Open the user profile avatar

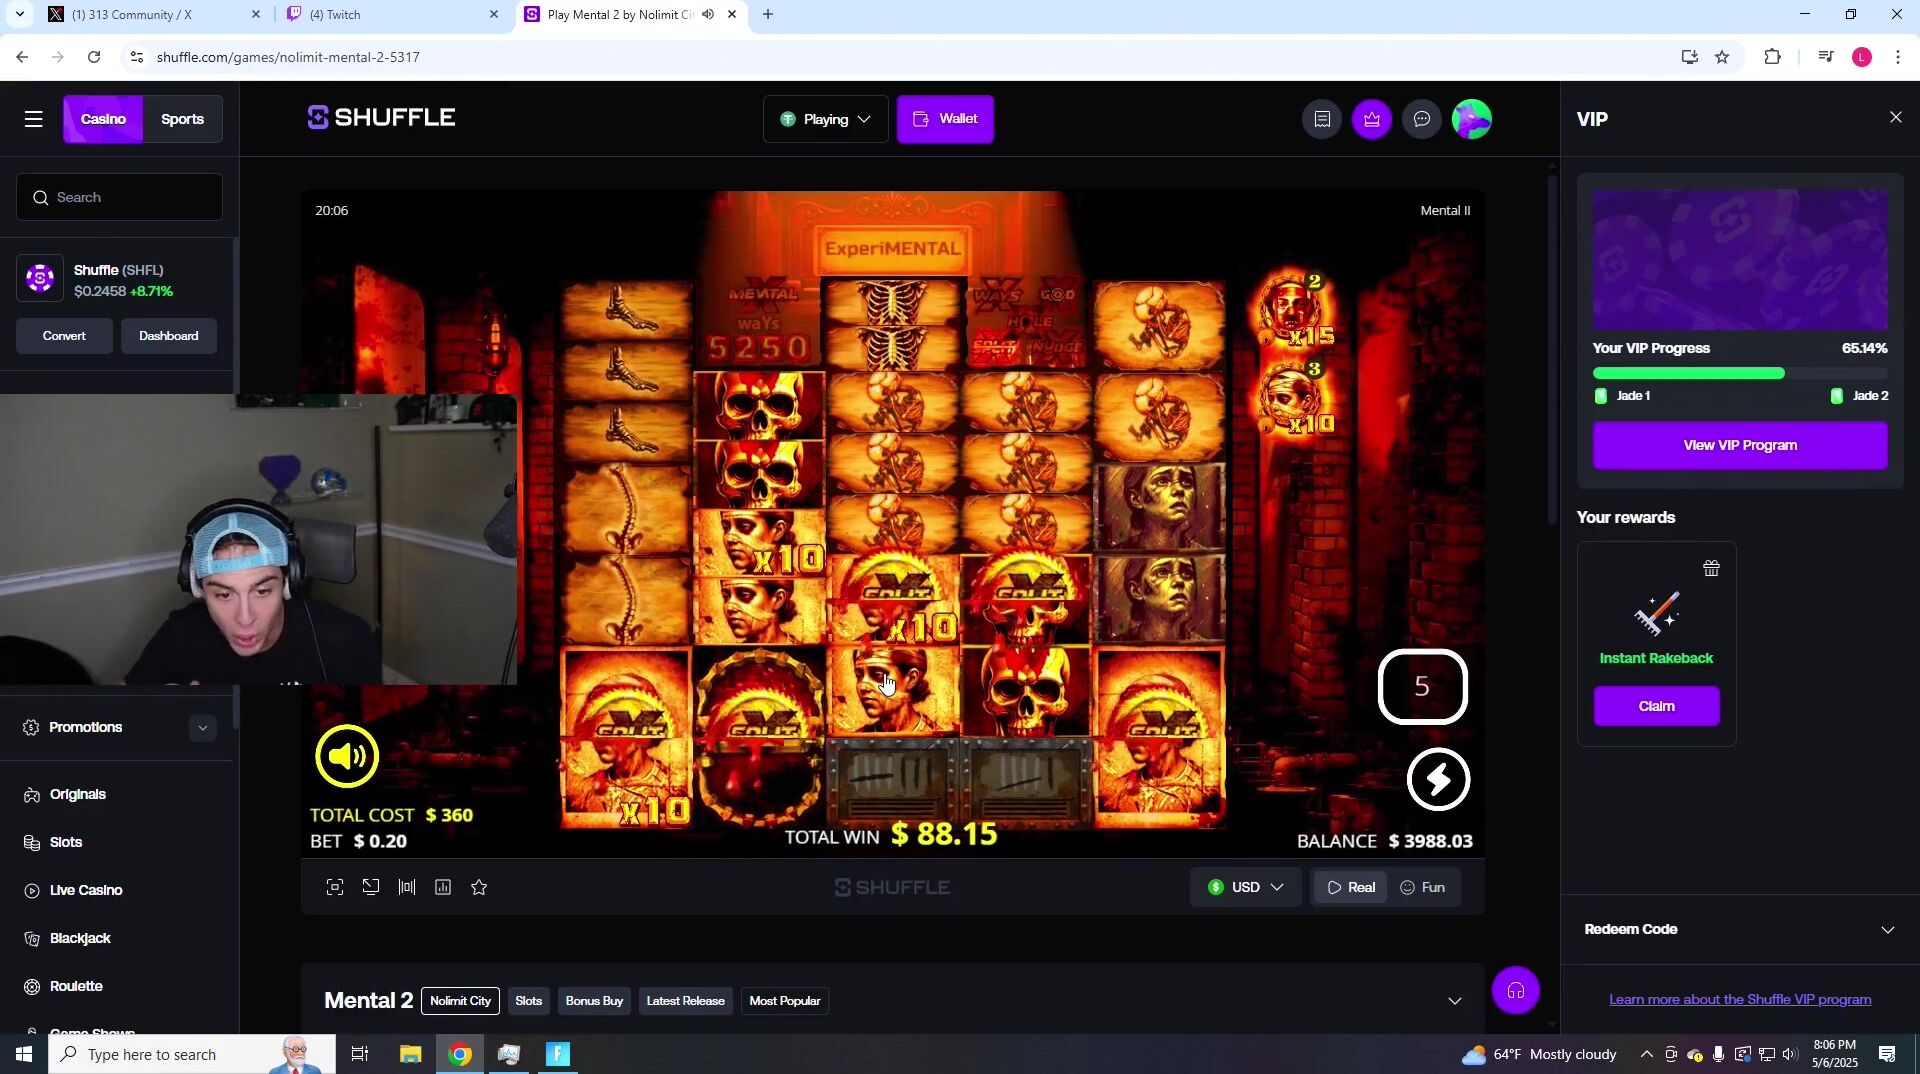coord(1471,119)
